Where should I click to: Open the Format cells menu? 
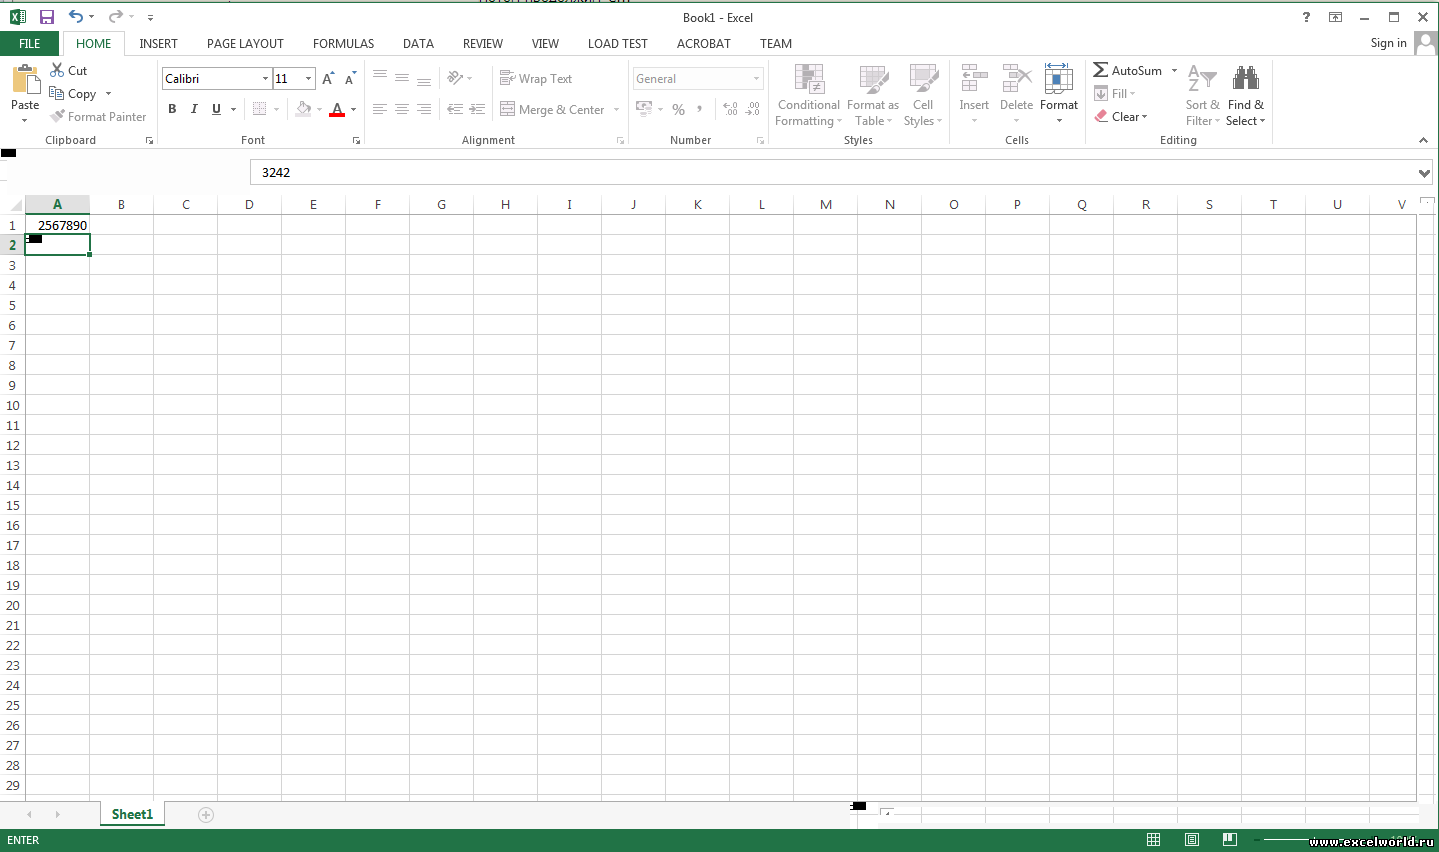[x=1059, y=94]
